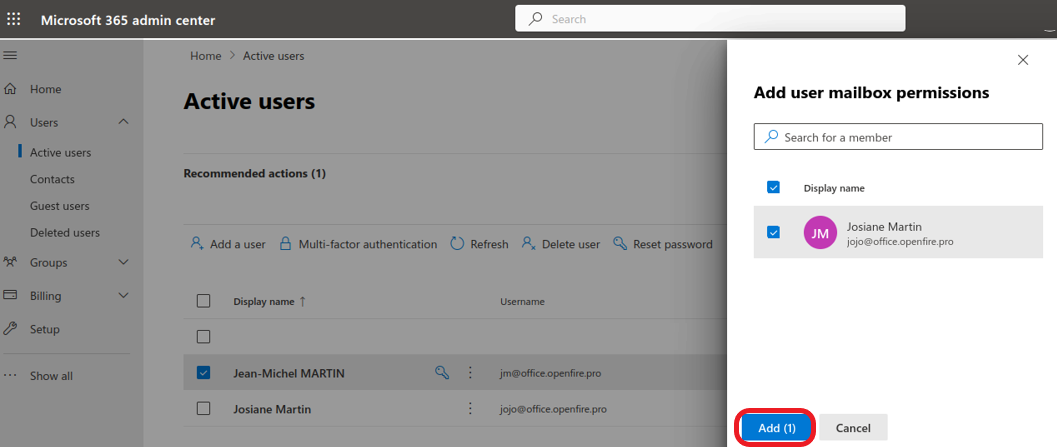
Task: Click the sort arrow beside Display name
Action: point(302,301)
